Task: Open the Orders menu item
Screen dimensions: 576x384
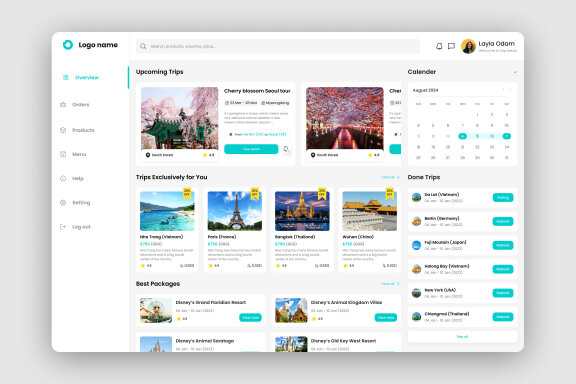Action: (80, 105)
